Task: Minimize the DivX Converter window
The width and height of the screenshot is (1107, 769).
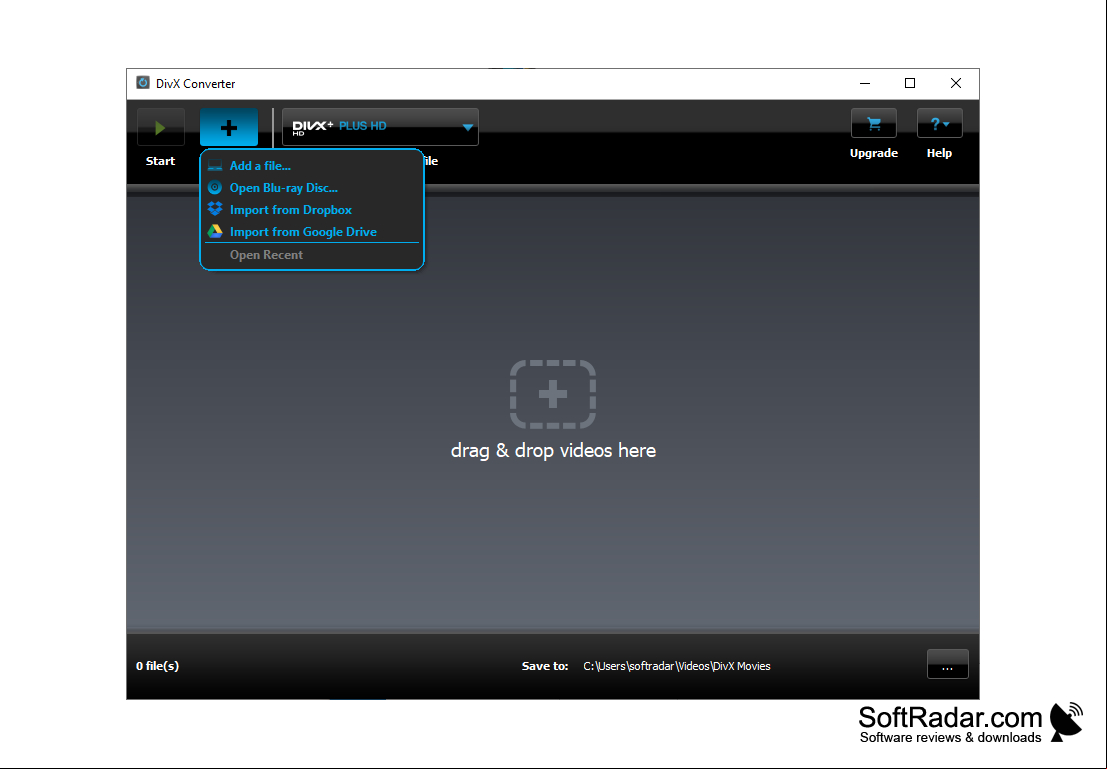Action: 865,83
